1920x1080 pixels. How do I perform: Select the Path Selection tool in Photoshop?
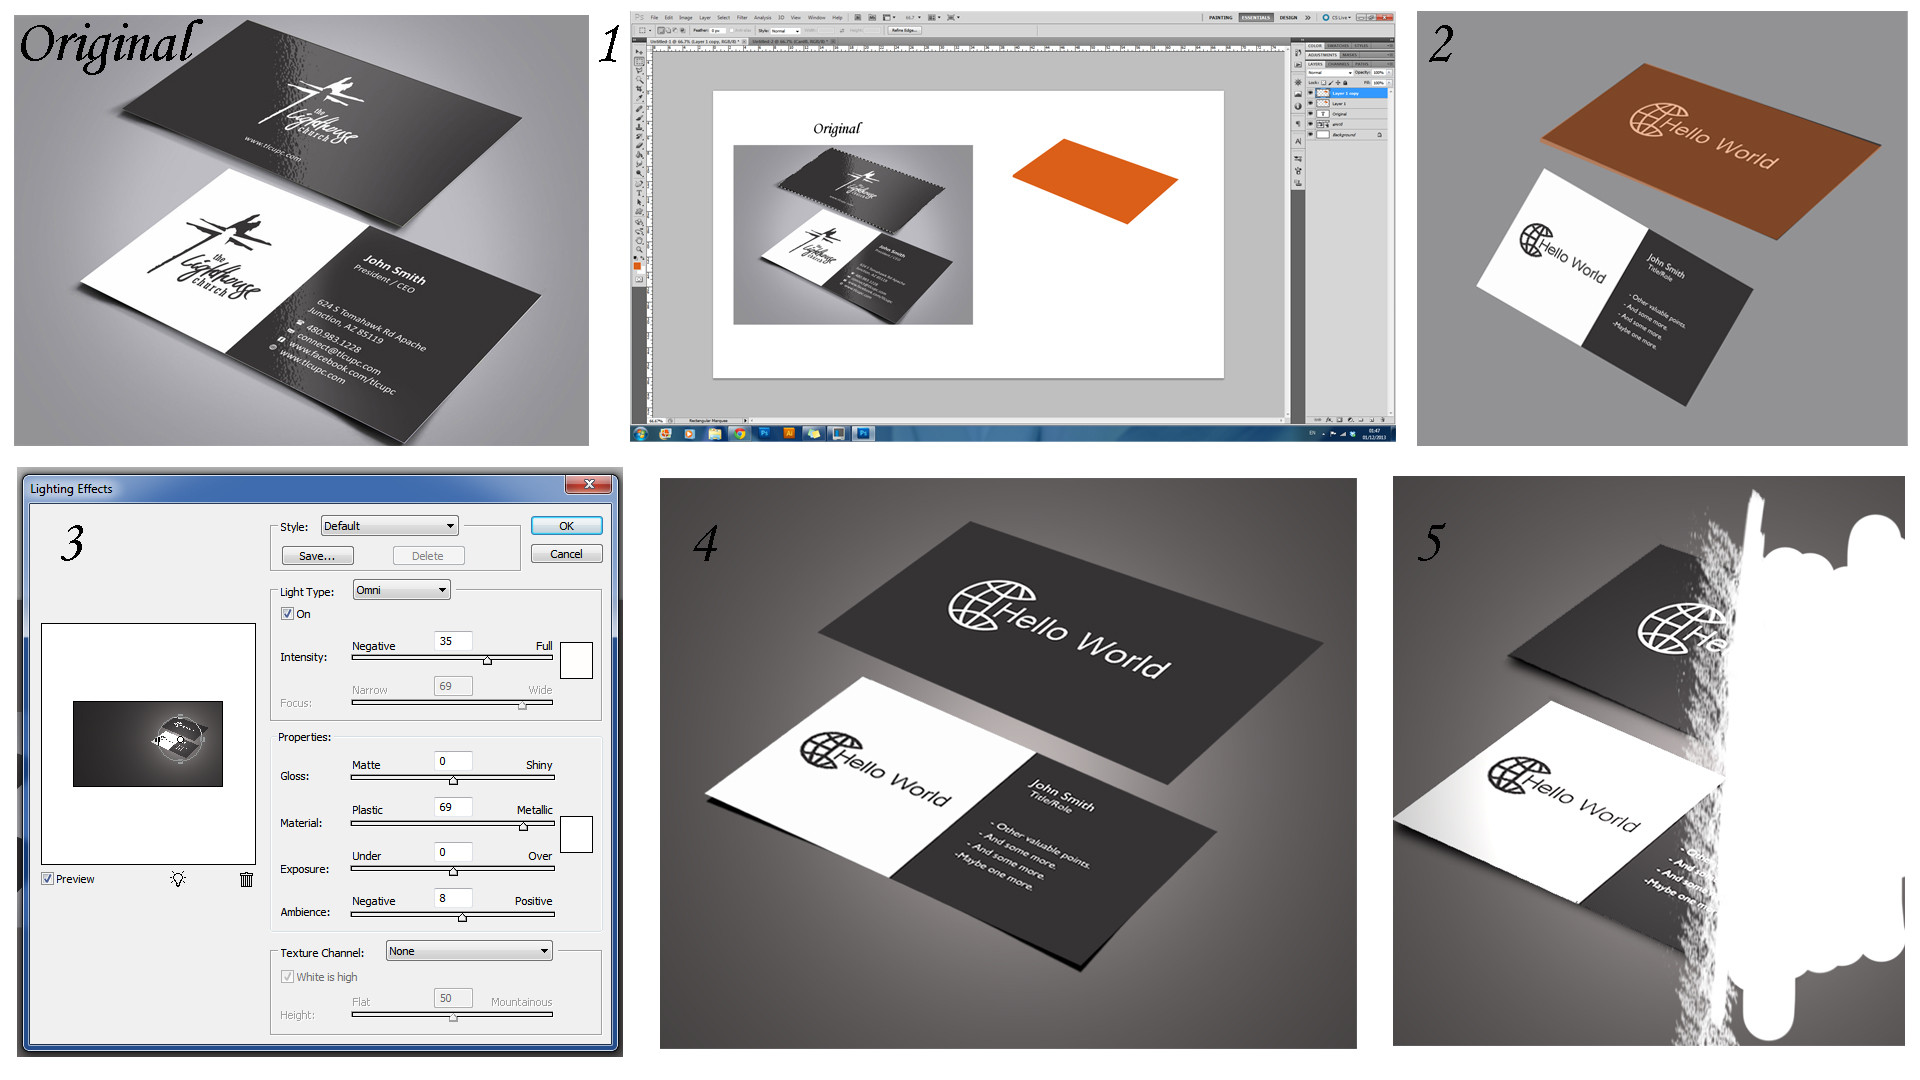(x=639, y=202)
